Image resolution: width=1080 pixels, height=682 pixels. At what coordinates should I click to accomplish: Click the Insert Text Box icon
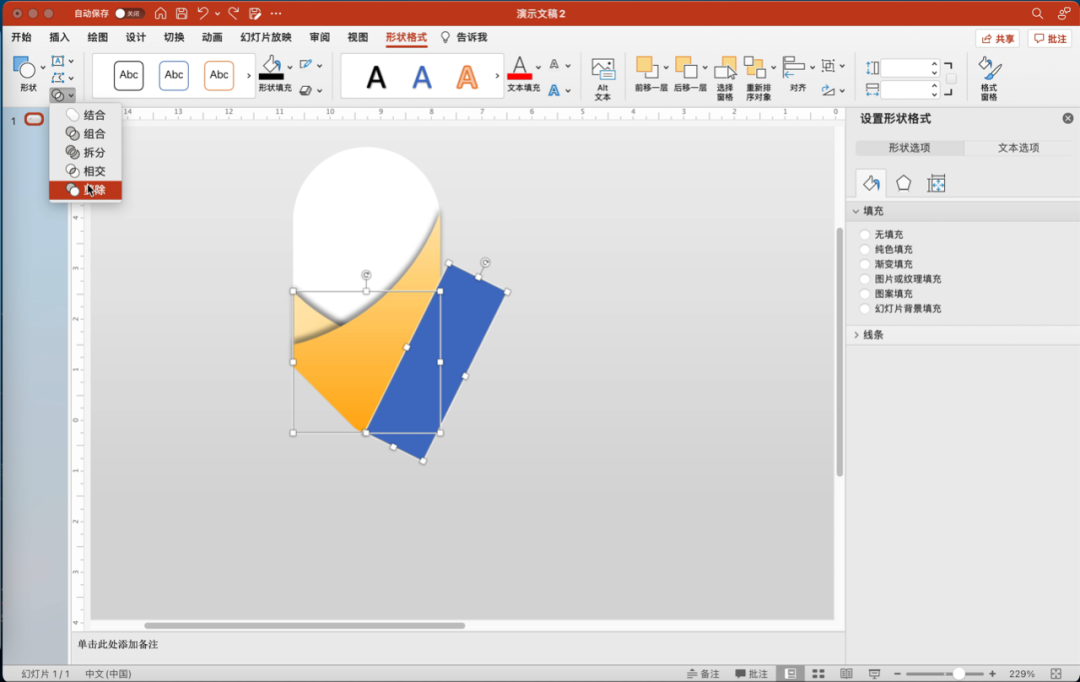pos(59,61)
